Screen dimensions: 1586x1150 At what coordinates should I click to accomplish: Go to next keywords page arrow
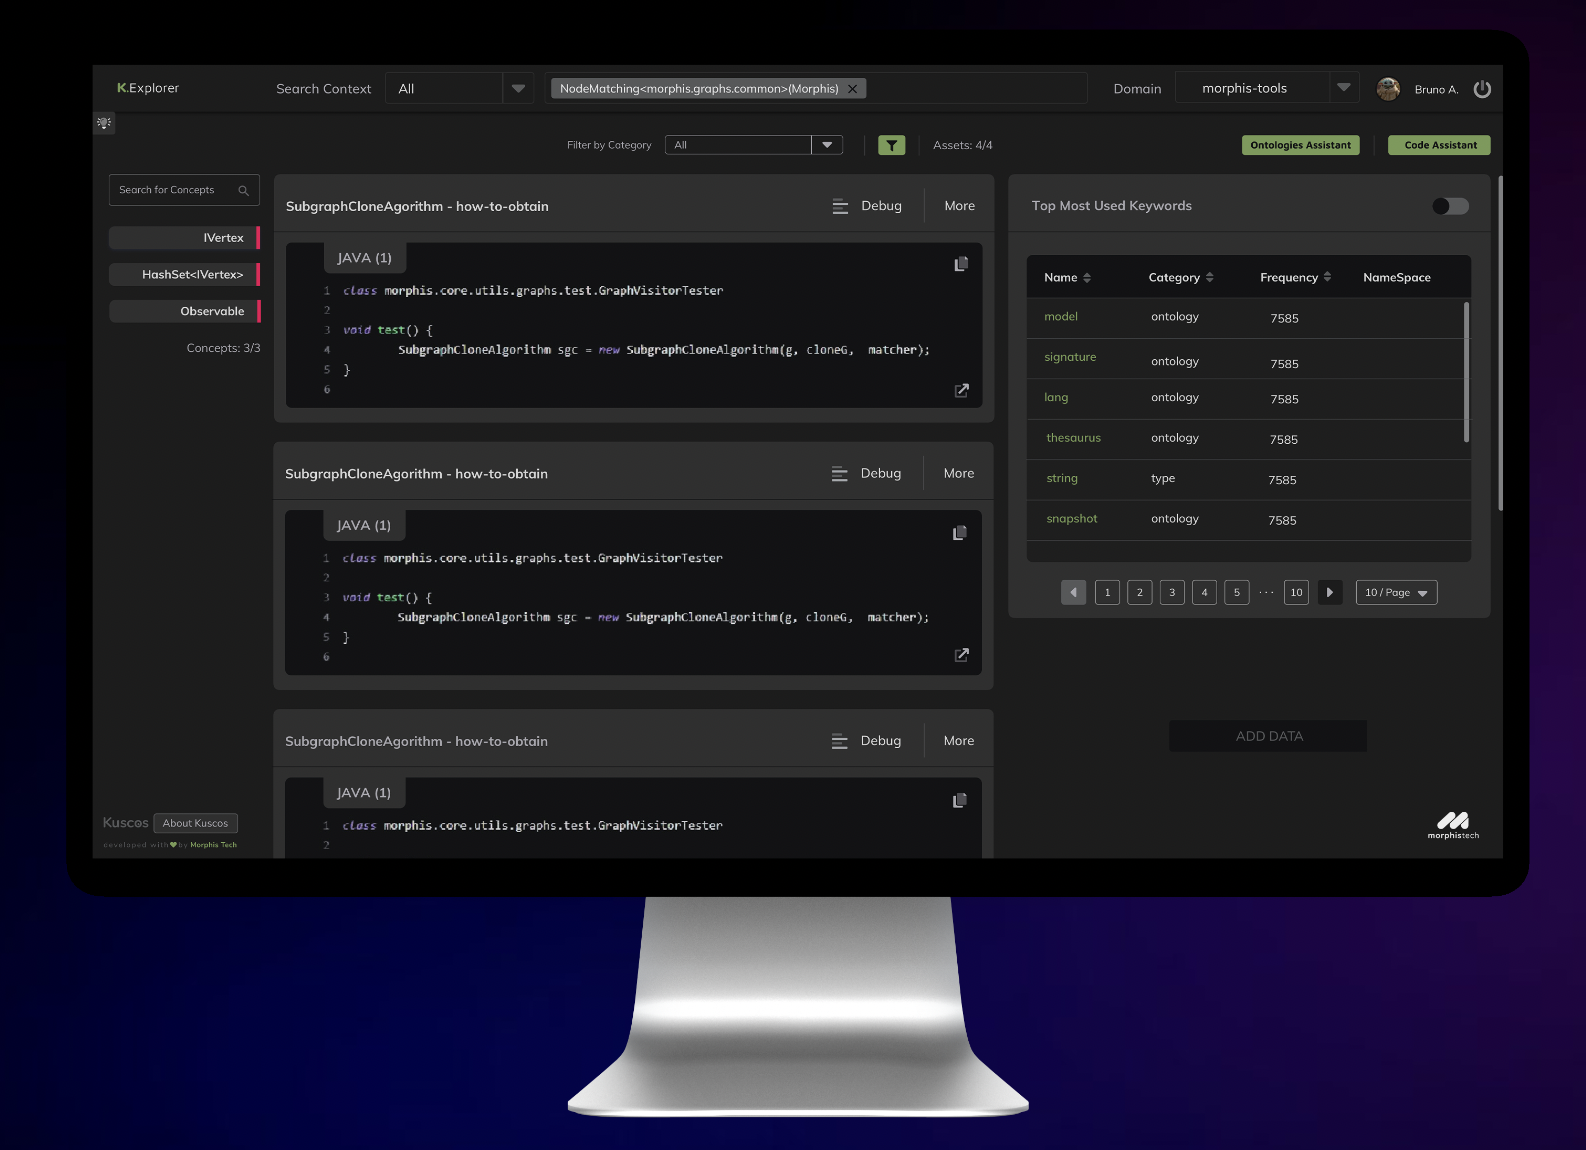pos(1330,592)
